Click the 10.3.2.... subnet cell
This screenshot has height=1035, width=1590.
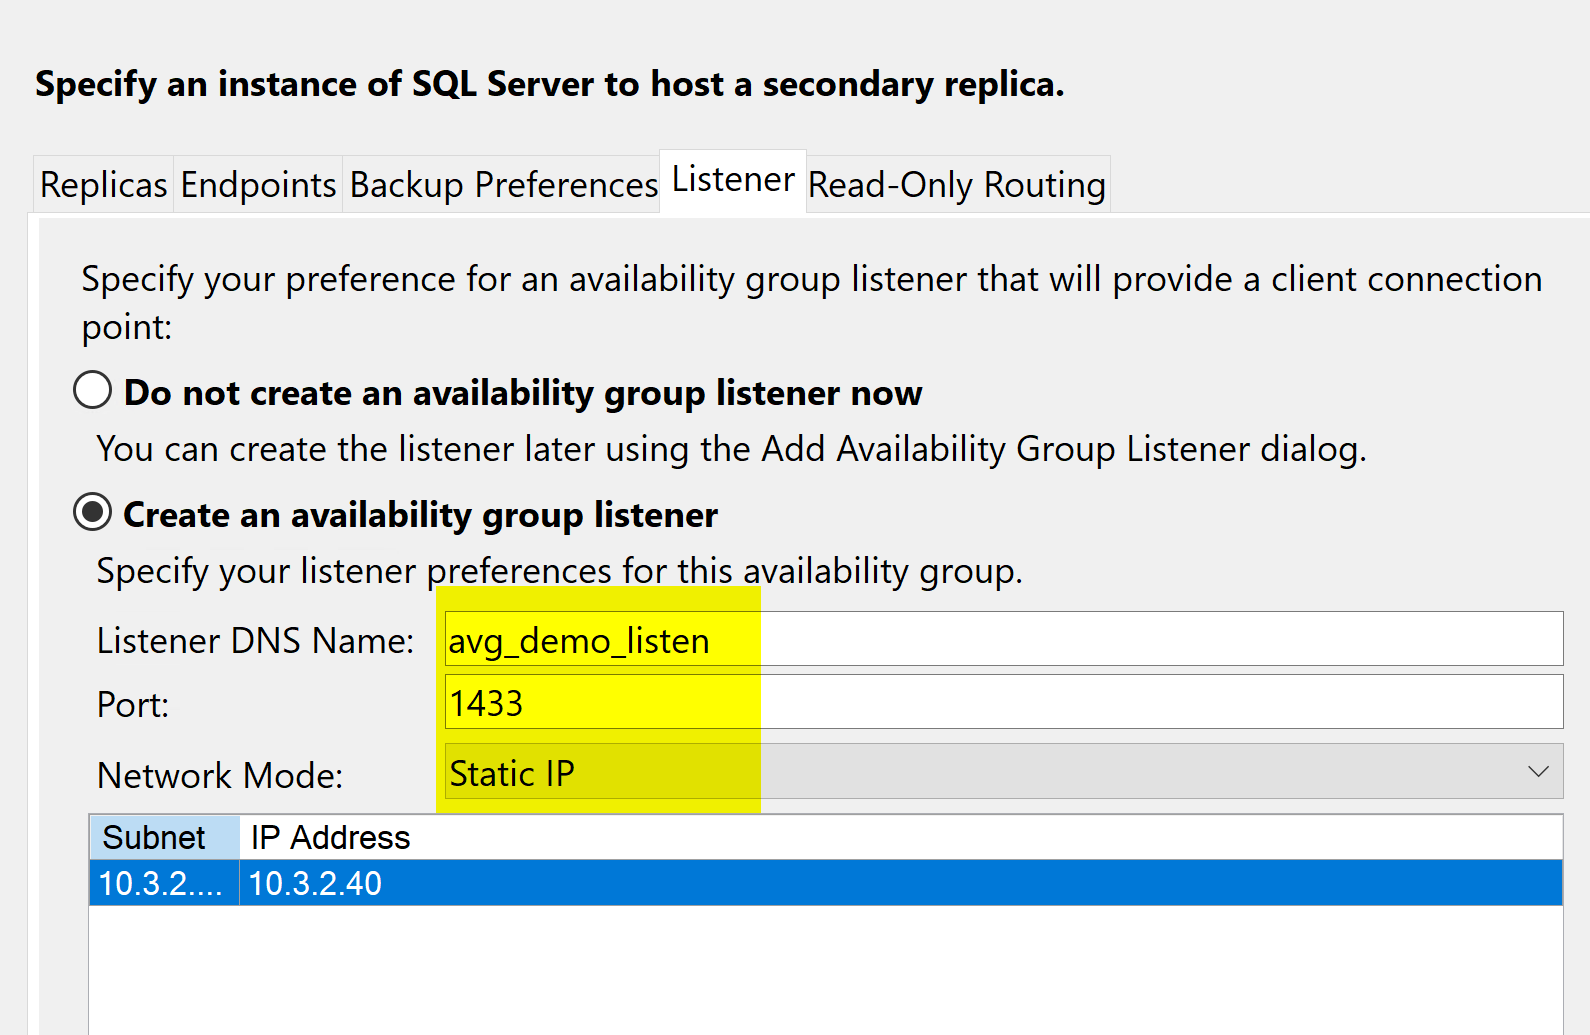click(164, 883)
